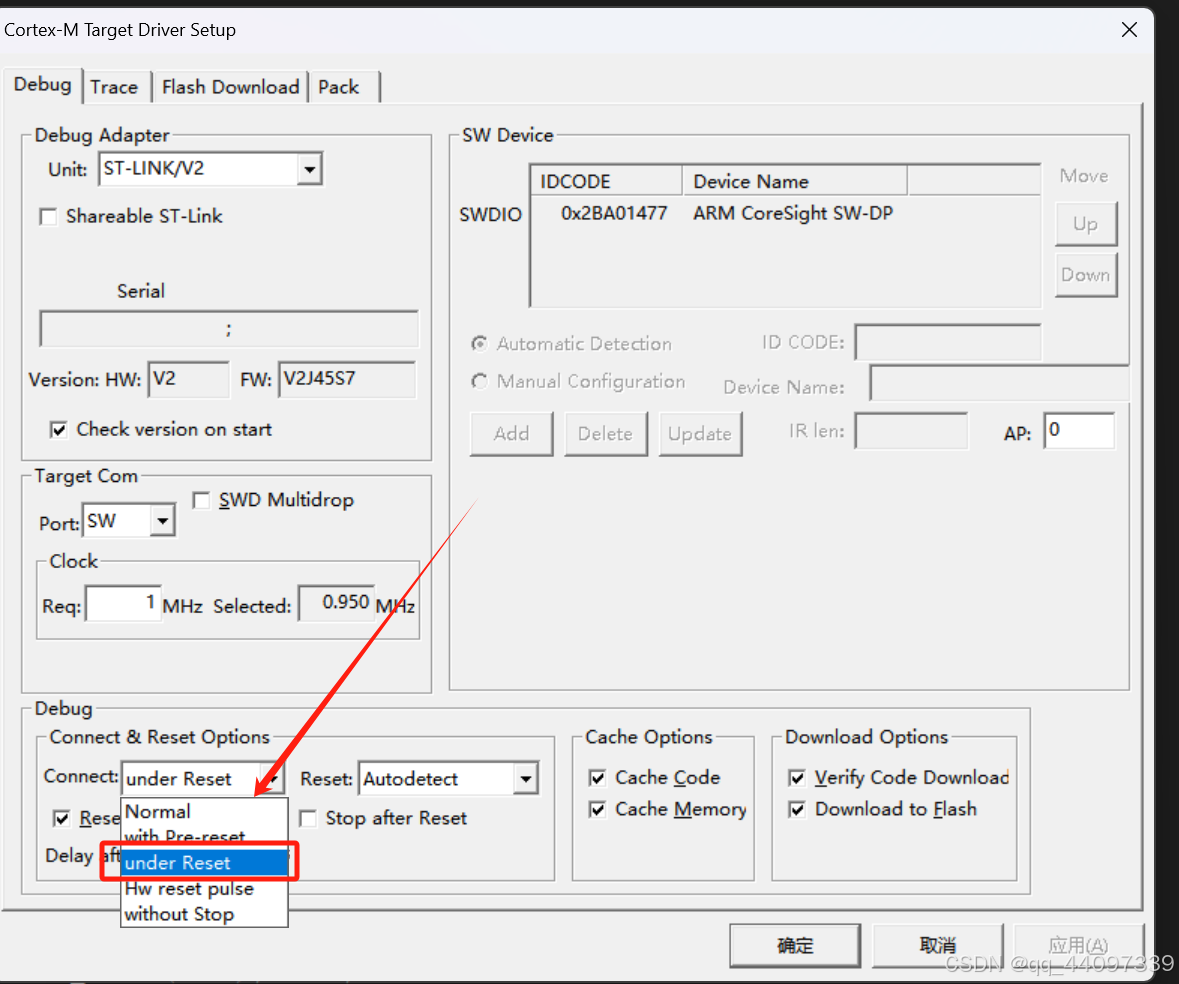Disable Verify Code Download

point(797,778)
